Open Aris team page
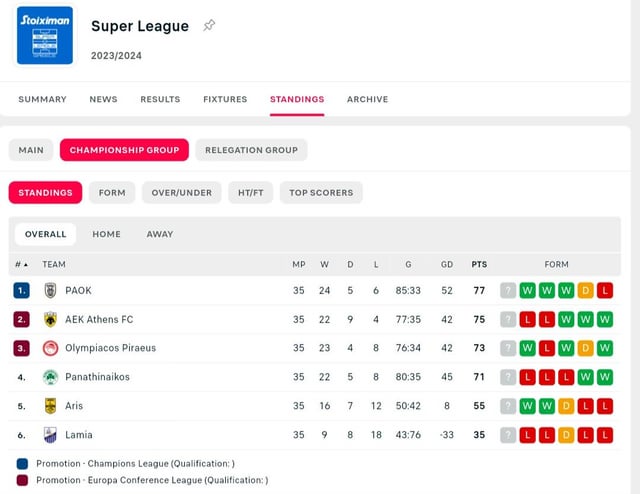The height and width of the screenshot is (494, 640). 74,406
